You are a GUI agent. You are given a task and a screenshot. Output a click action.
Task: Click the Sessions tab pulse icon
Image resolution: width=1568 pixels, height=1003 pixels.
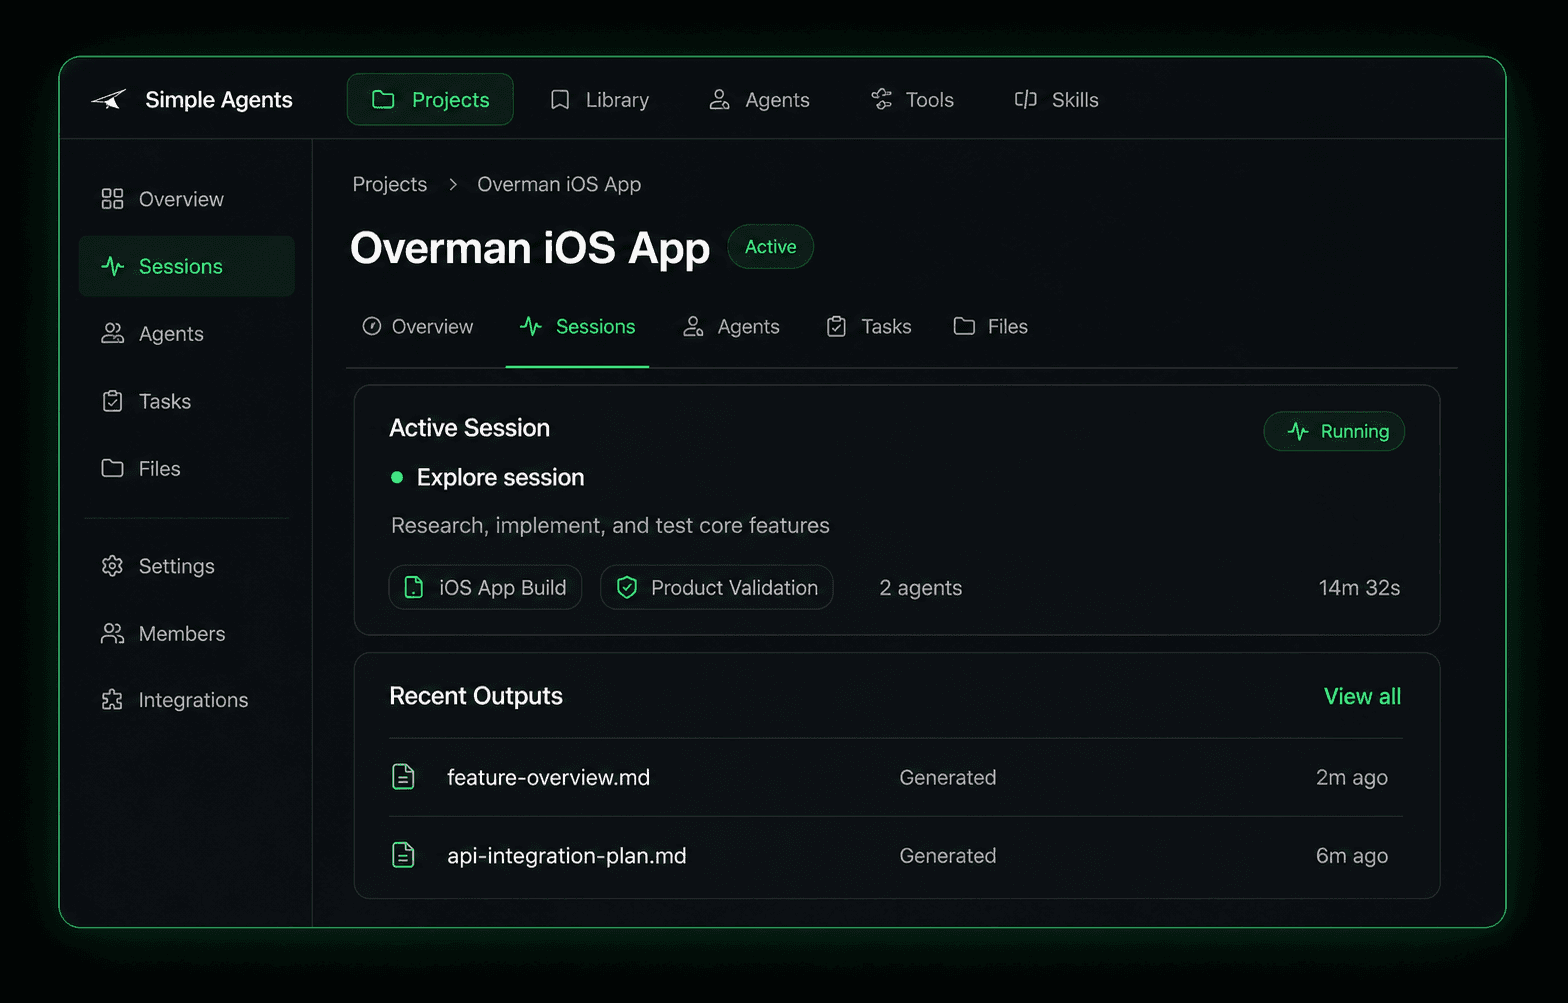coord(531,326)
